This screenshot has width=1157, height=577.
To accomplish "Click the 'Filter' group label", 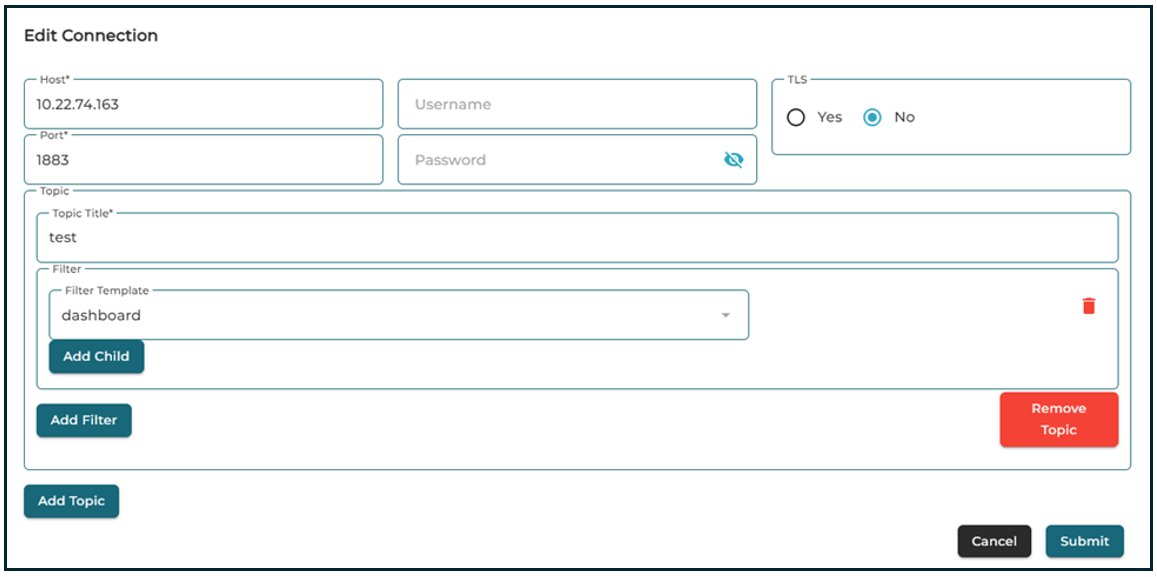I will (x=67, y=269).
